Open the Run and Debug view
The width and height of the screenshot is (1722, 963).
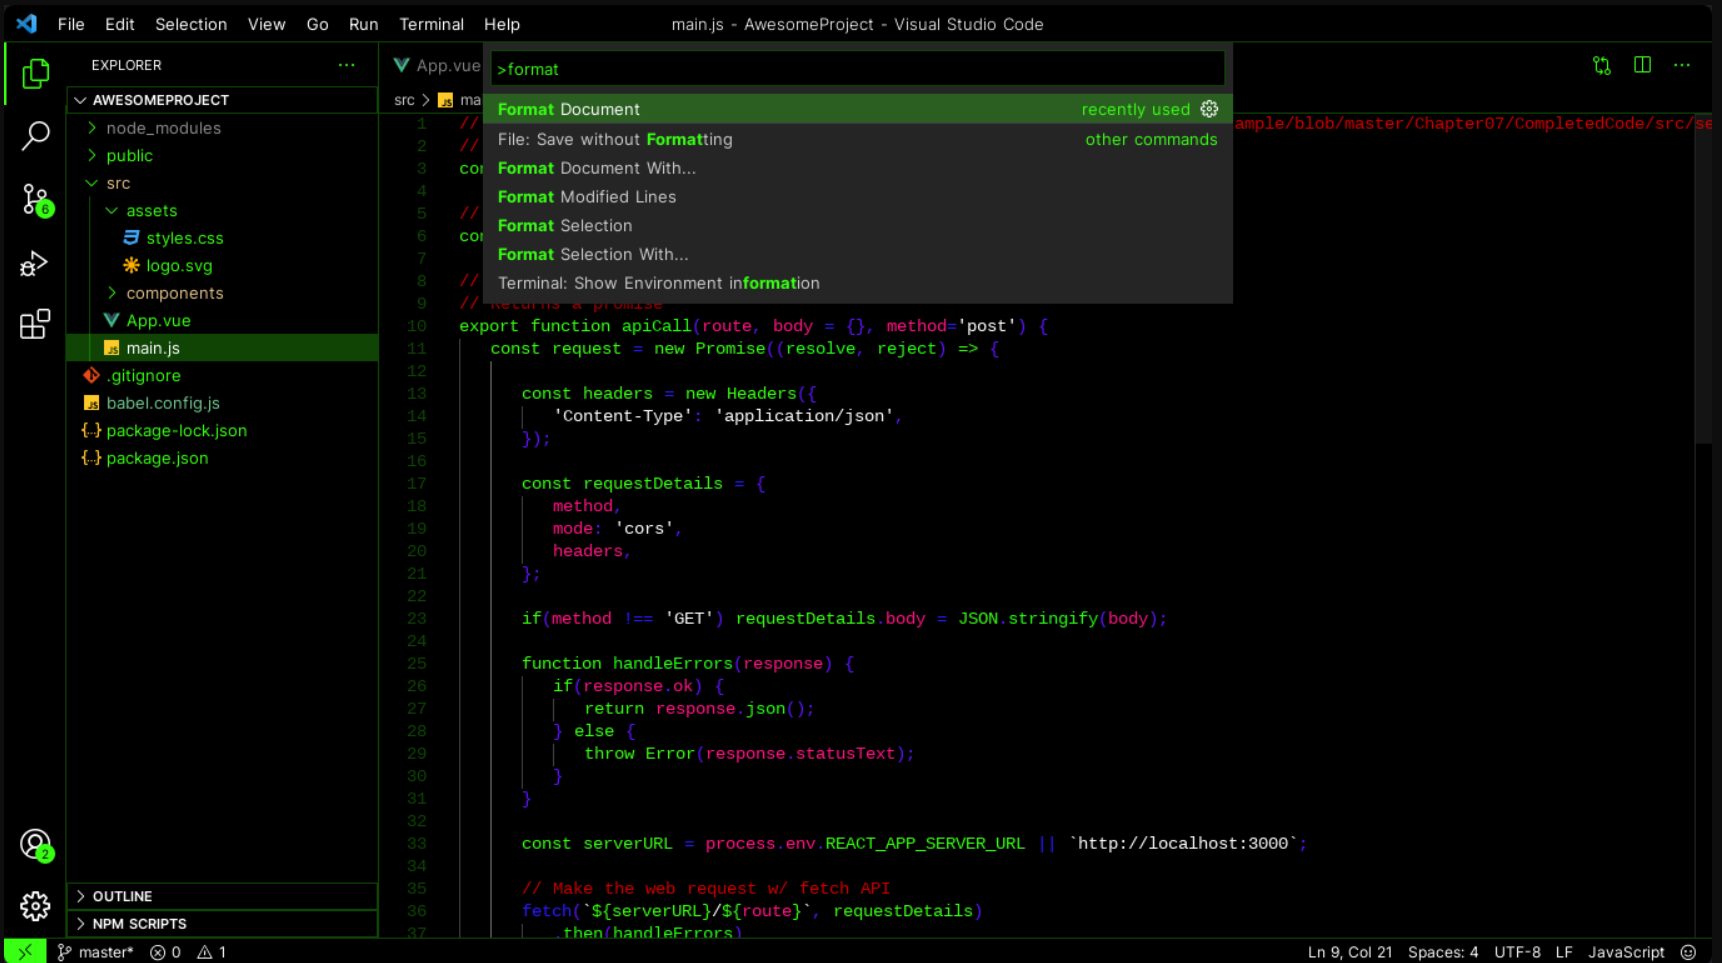35,263
